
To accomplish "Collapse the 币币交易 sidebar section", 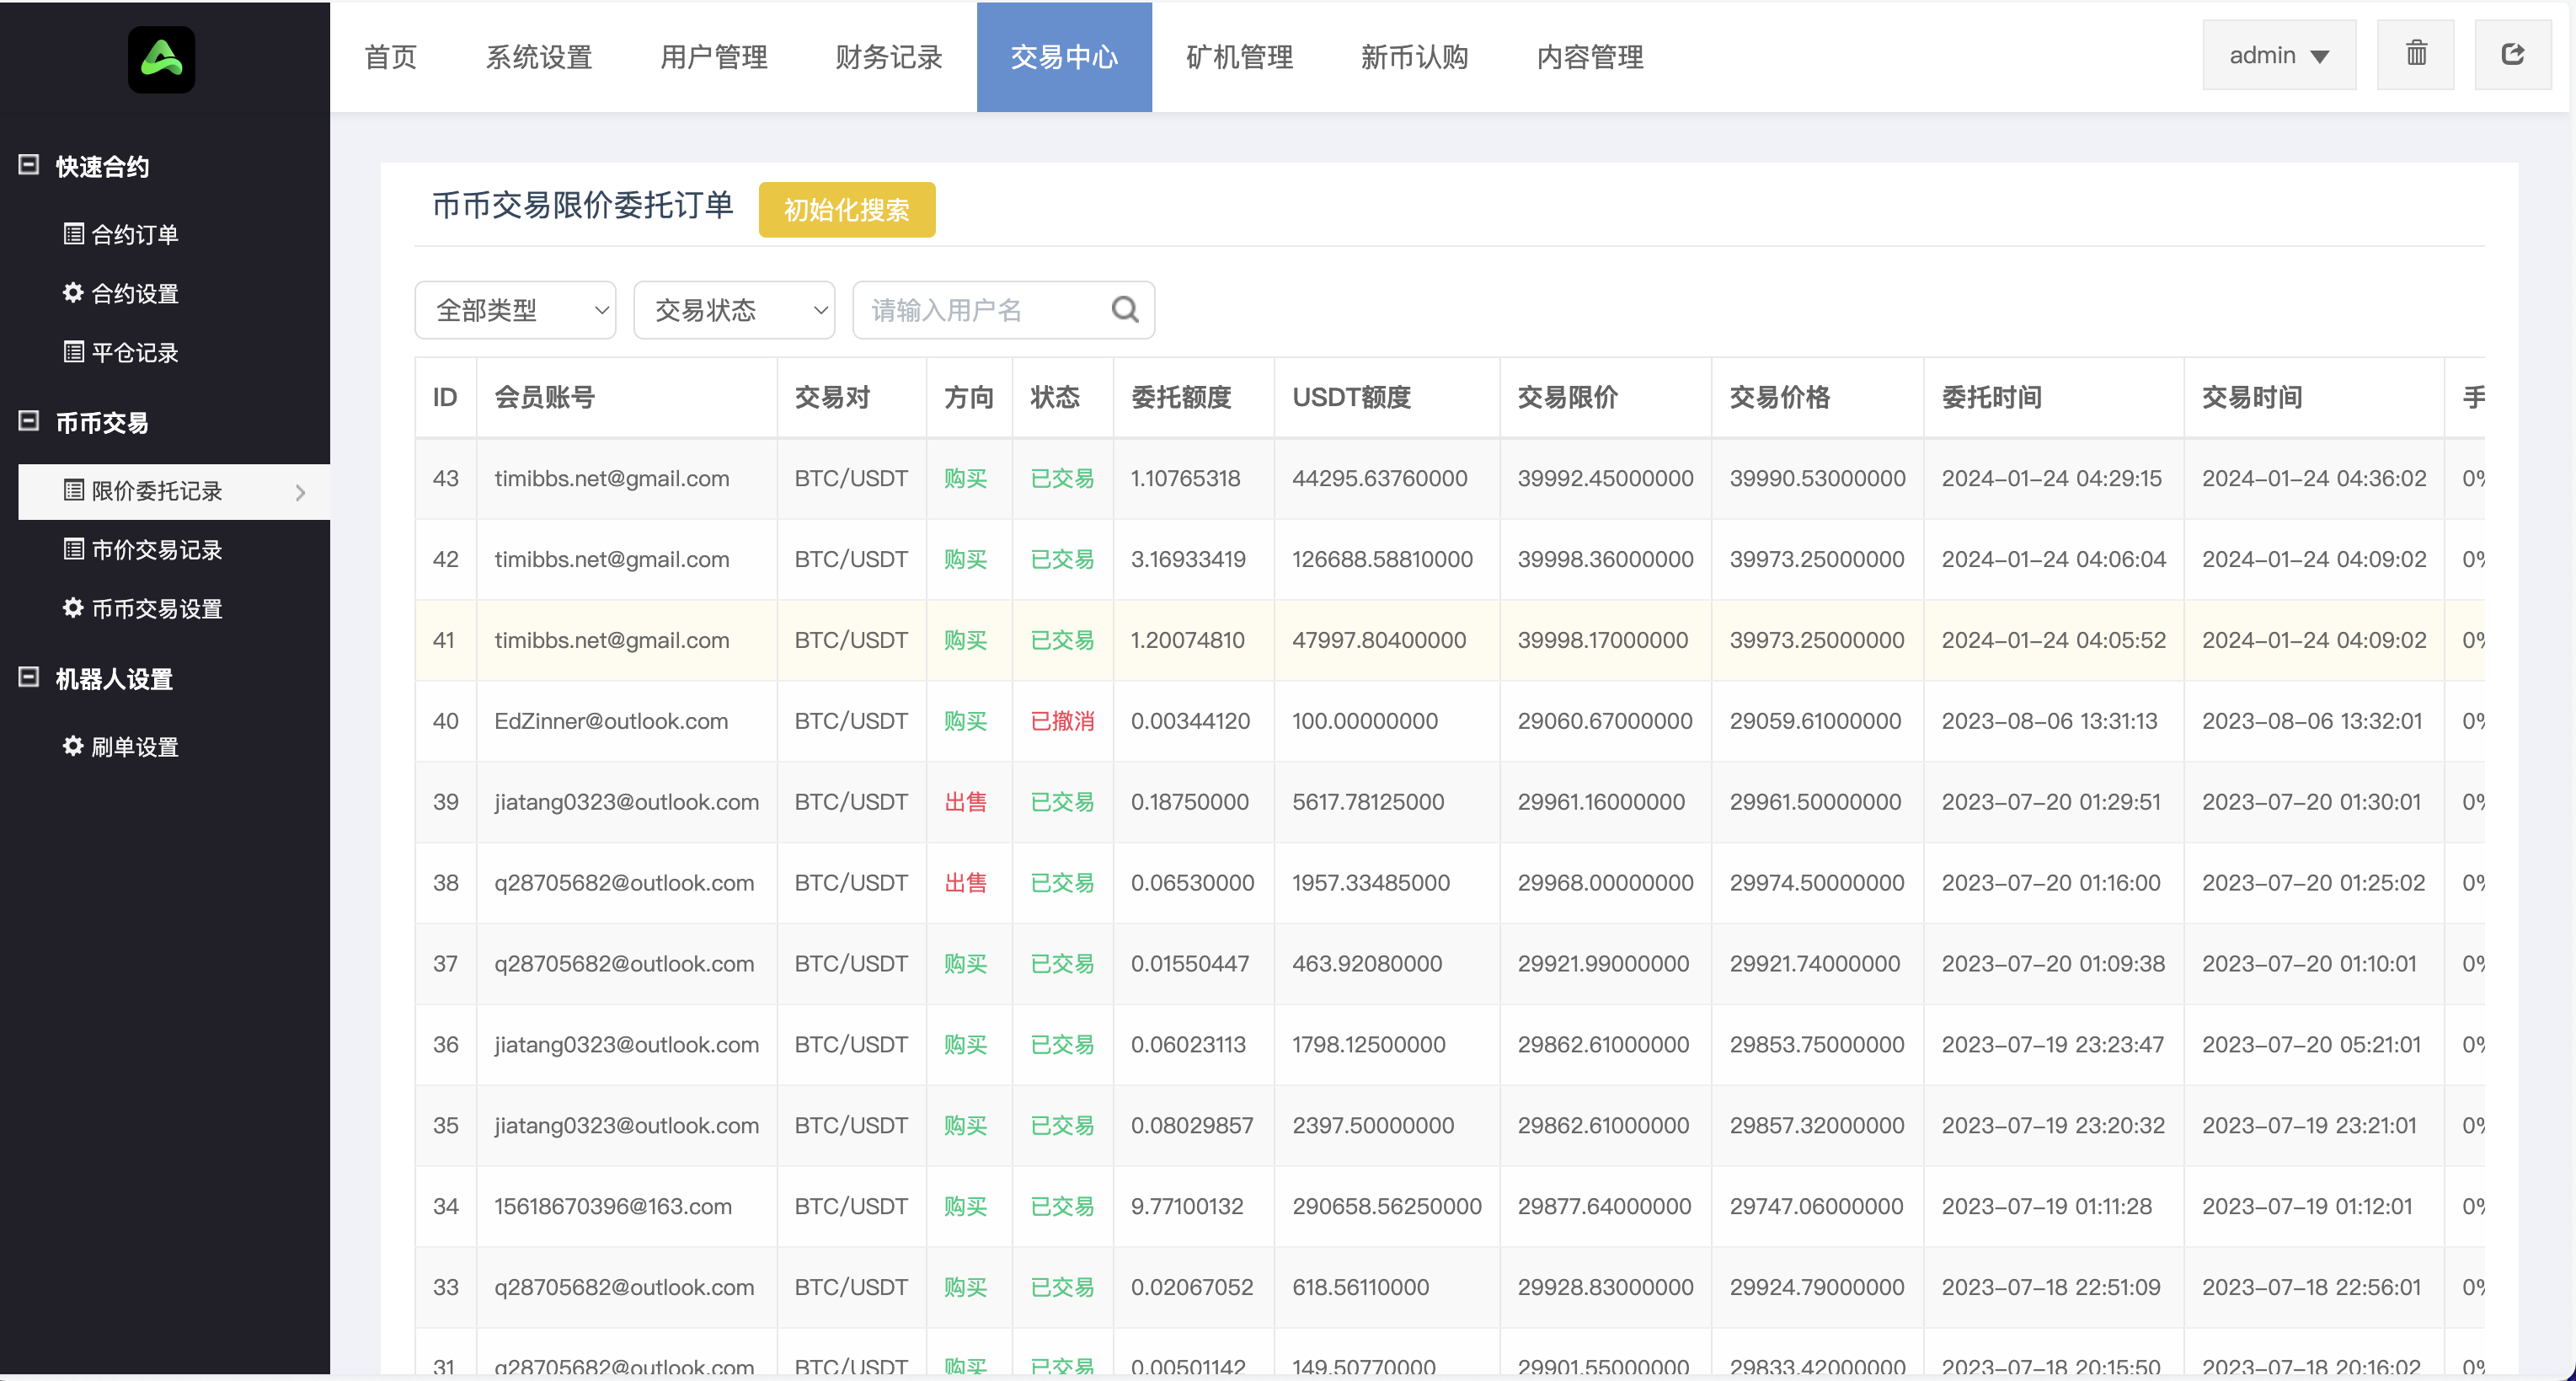I will [28, 422].
